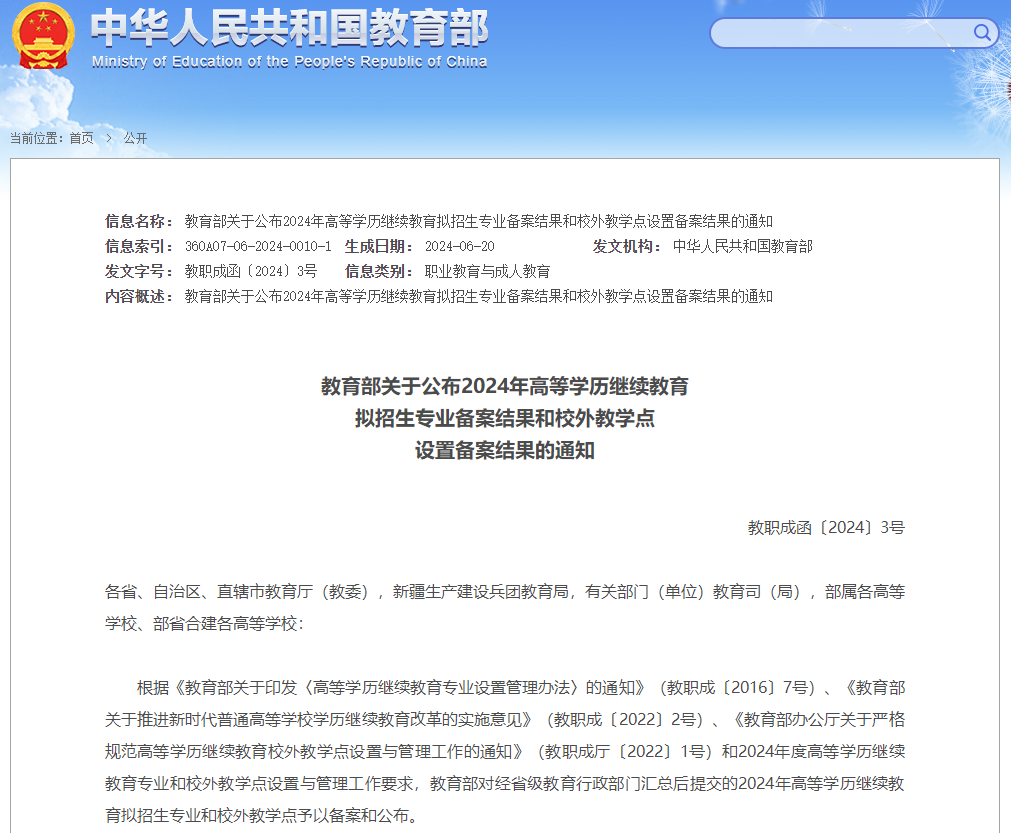
Task: Click the Ministry of Education English subtitle
Action: (x=290, y=62)
